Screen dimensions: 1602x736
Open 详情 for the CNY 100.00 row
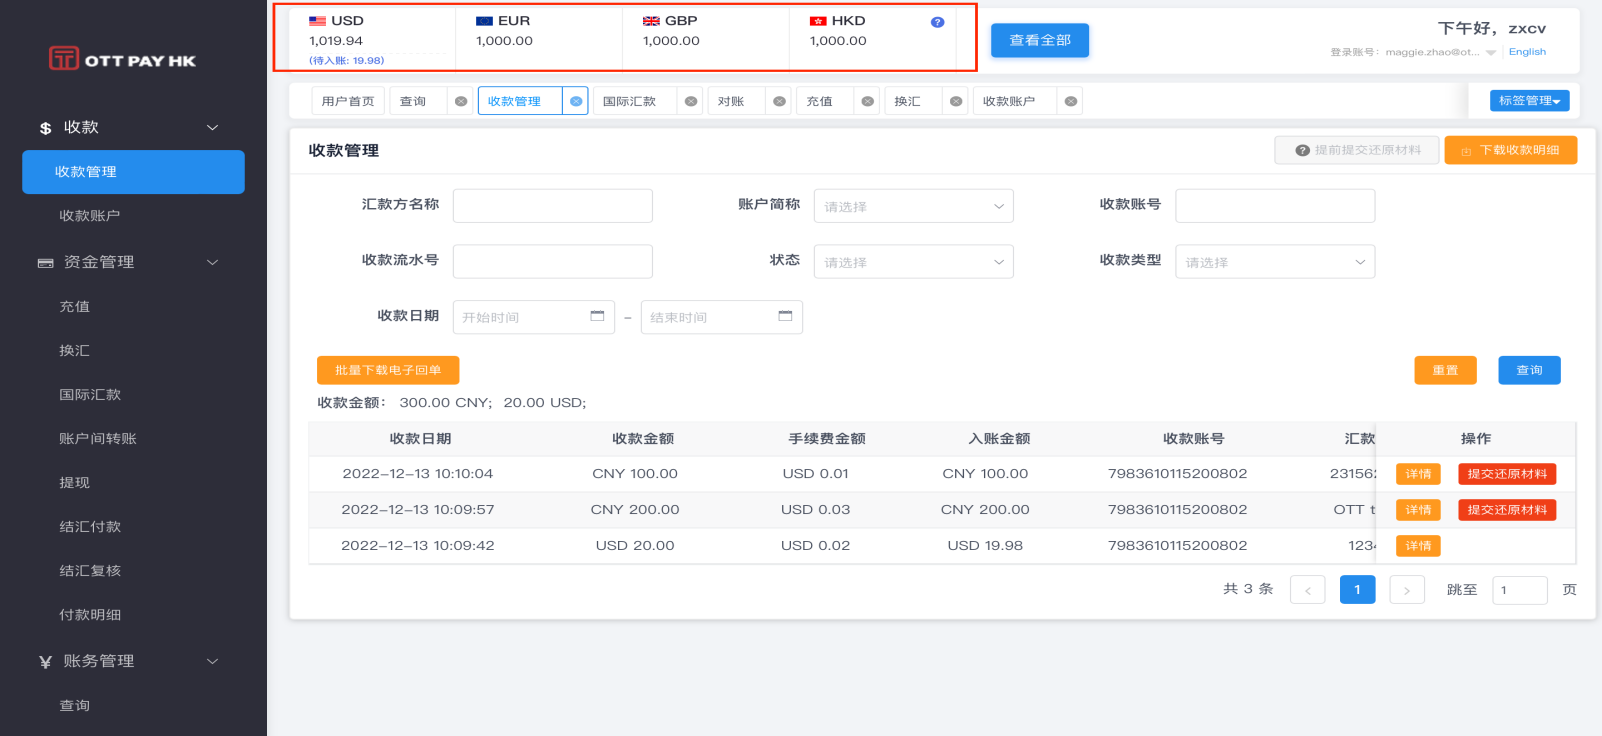pyautogui.click(x=1418, y=474)
